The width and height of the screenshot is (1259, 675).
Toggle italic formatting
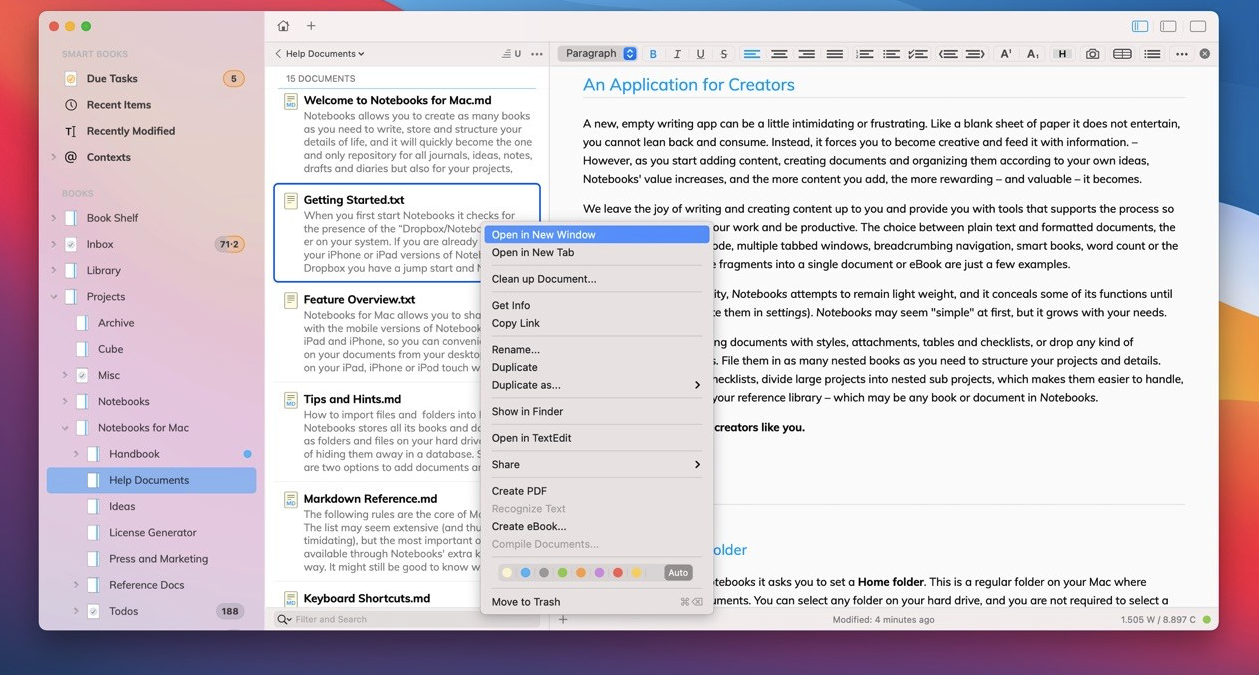pos(676,53)
